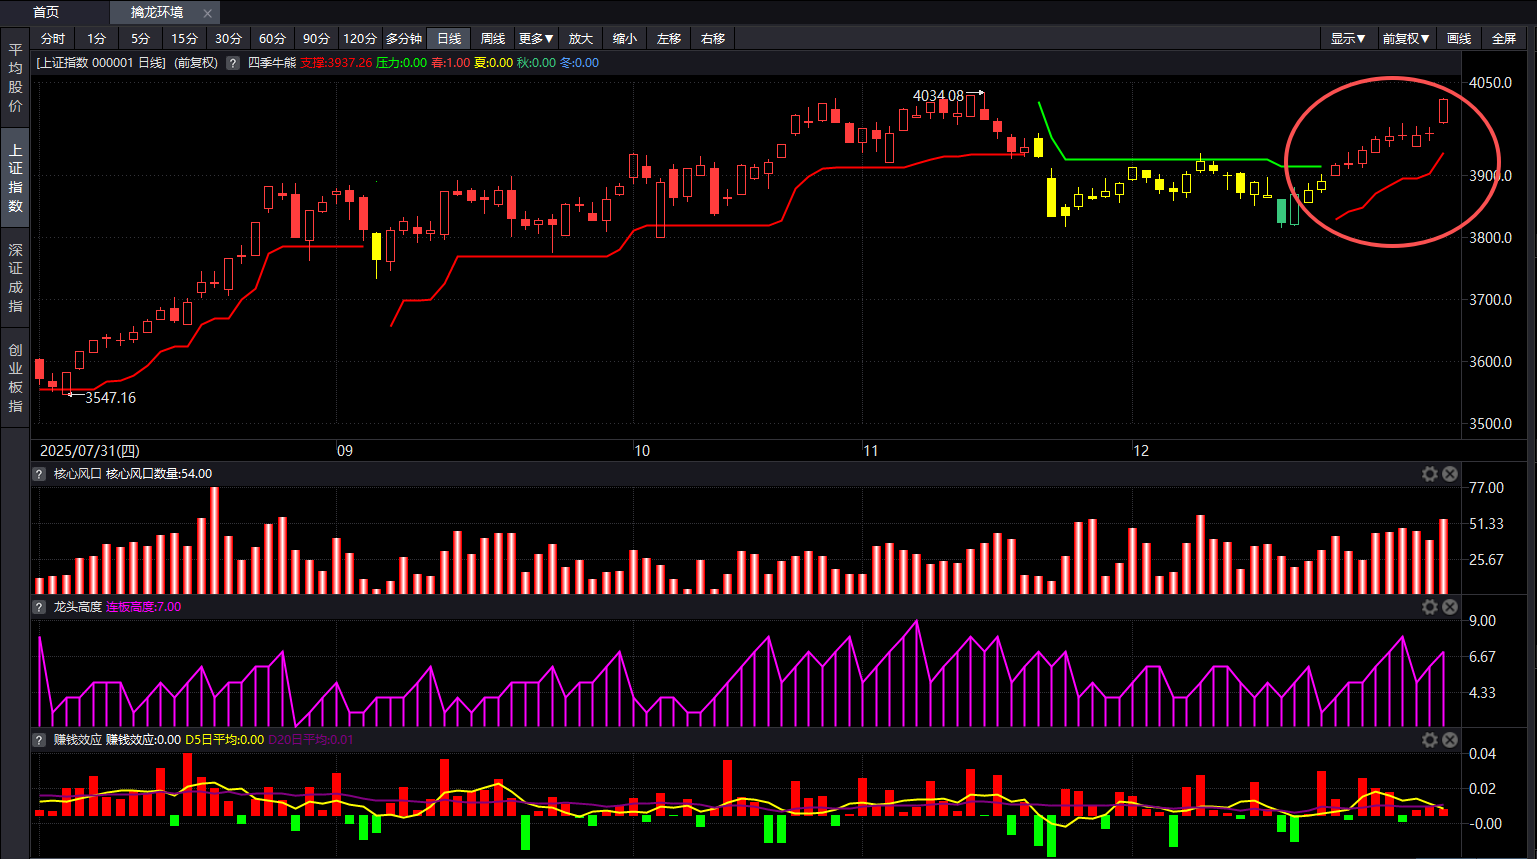1537x859 pixels.
Task: Click the 四季牛熊 indicator name
Action: (272, 63)
